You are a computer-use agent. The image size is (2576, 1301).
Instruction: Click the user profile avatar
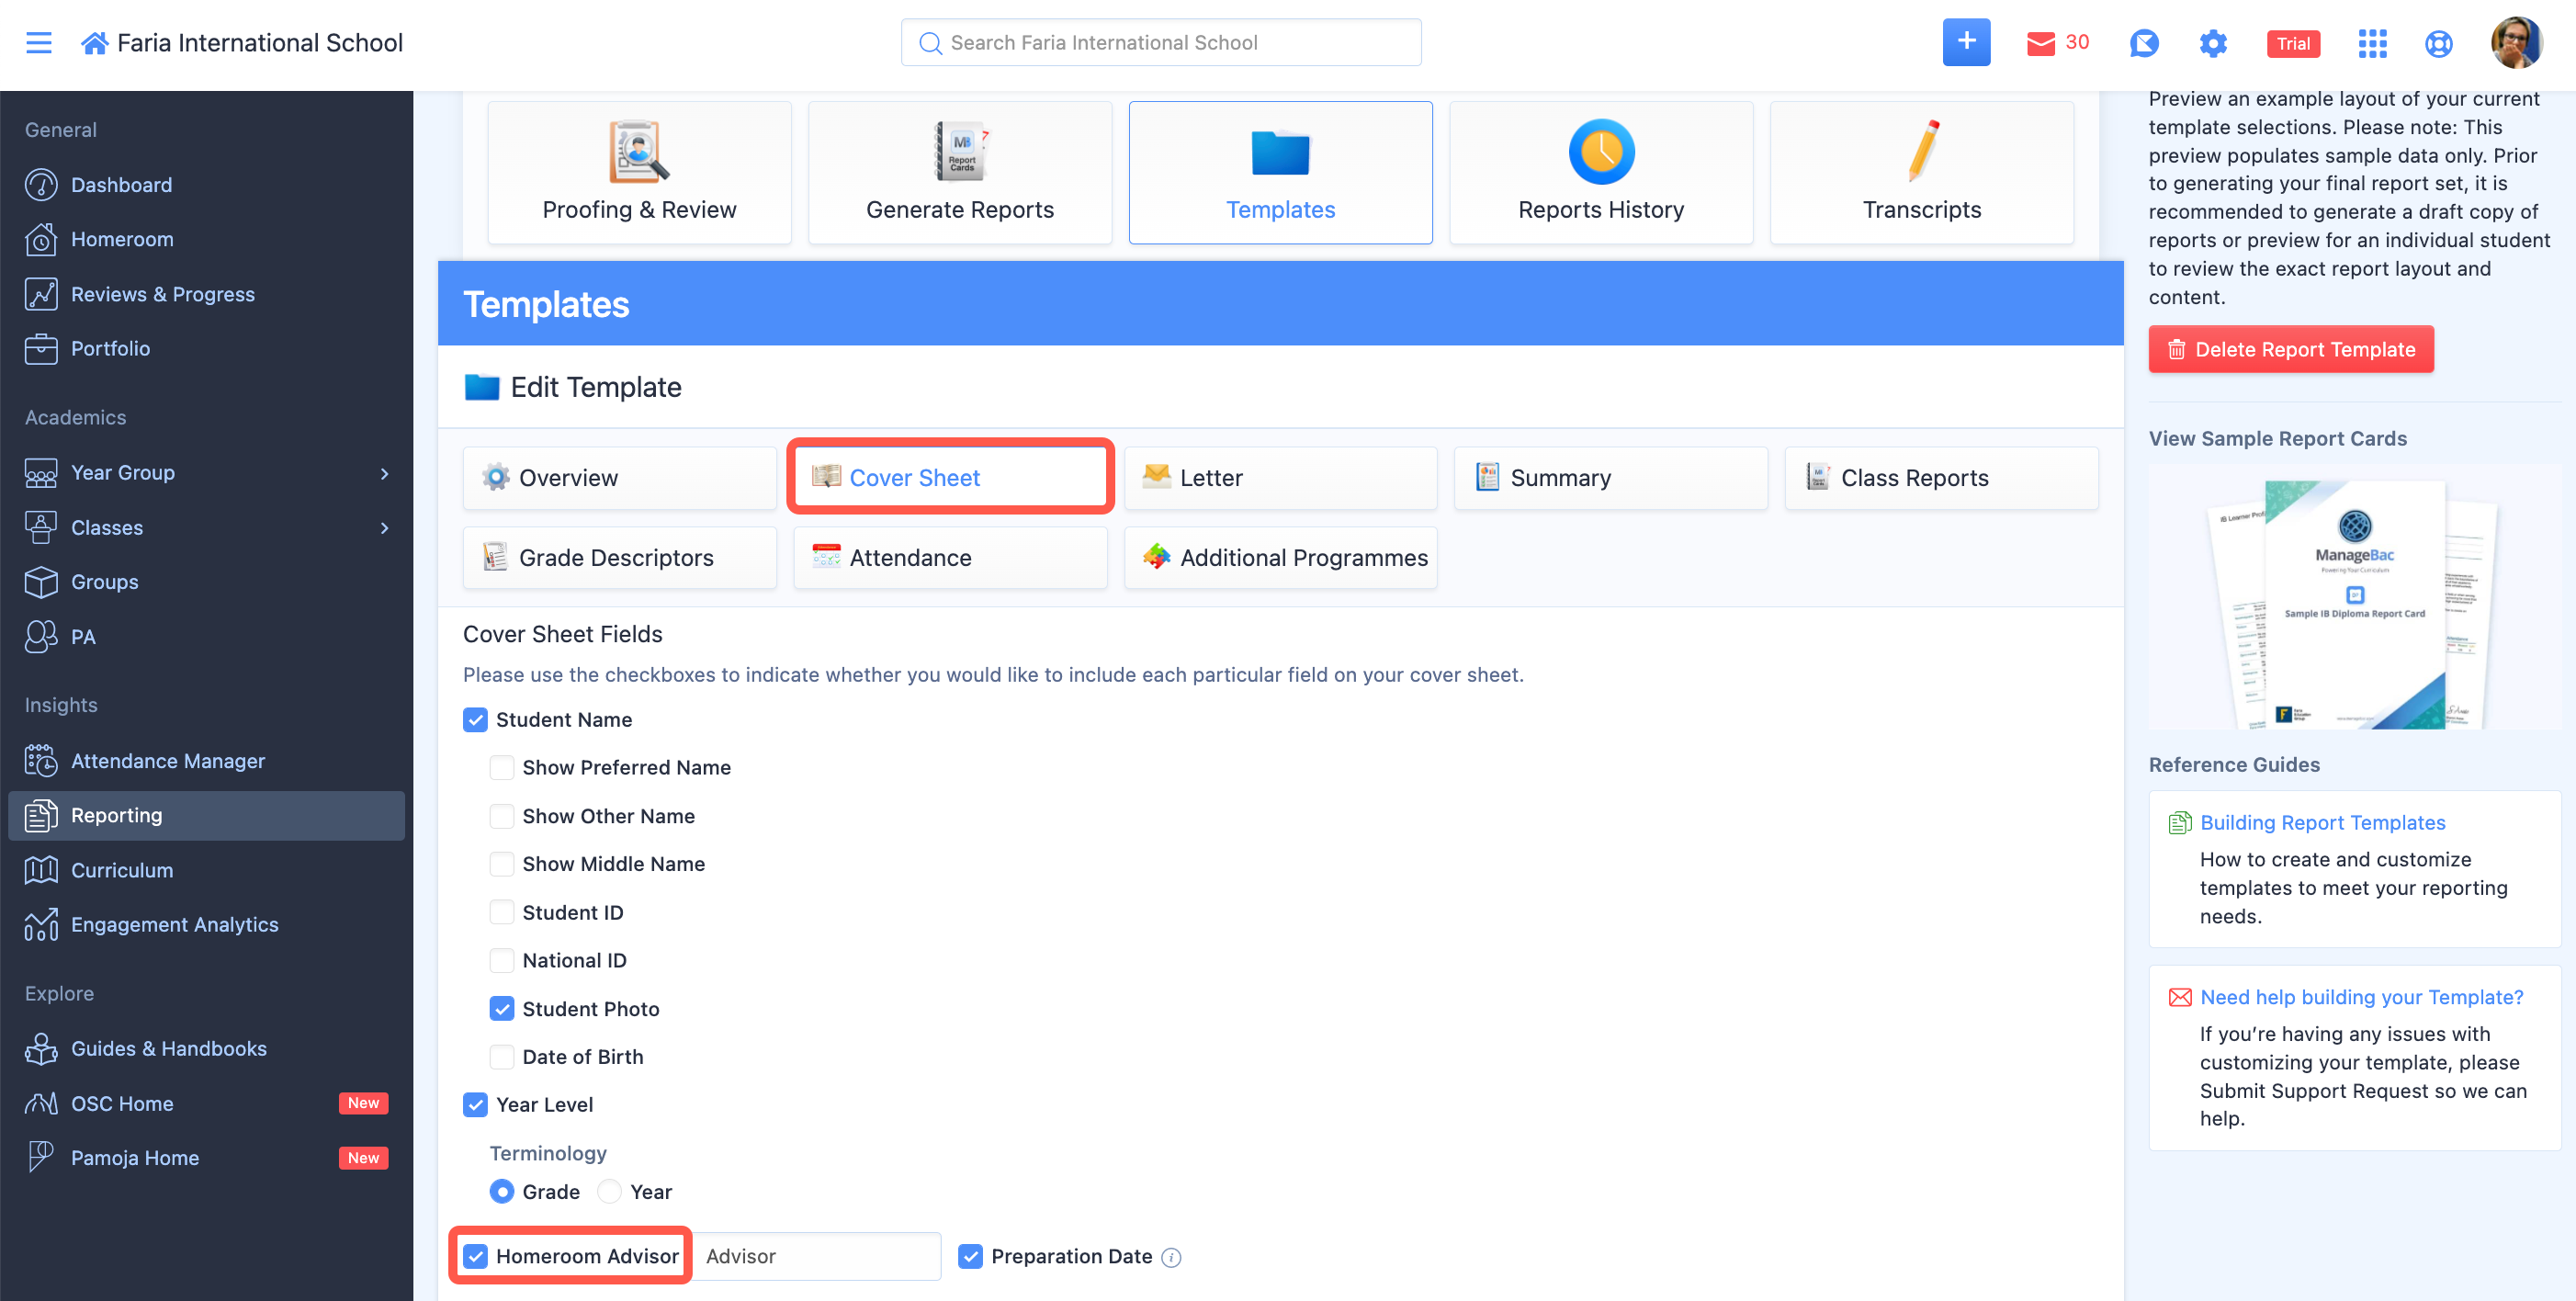pyautogui.click(x=2516, y=43)
